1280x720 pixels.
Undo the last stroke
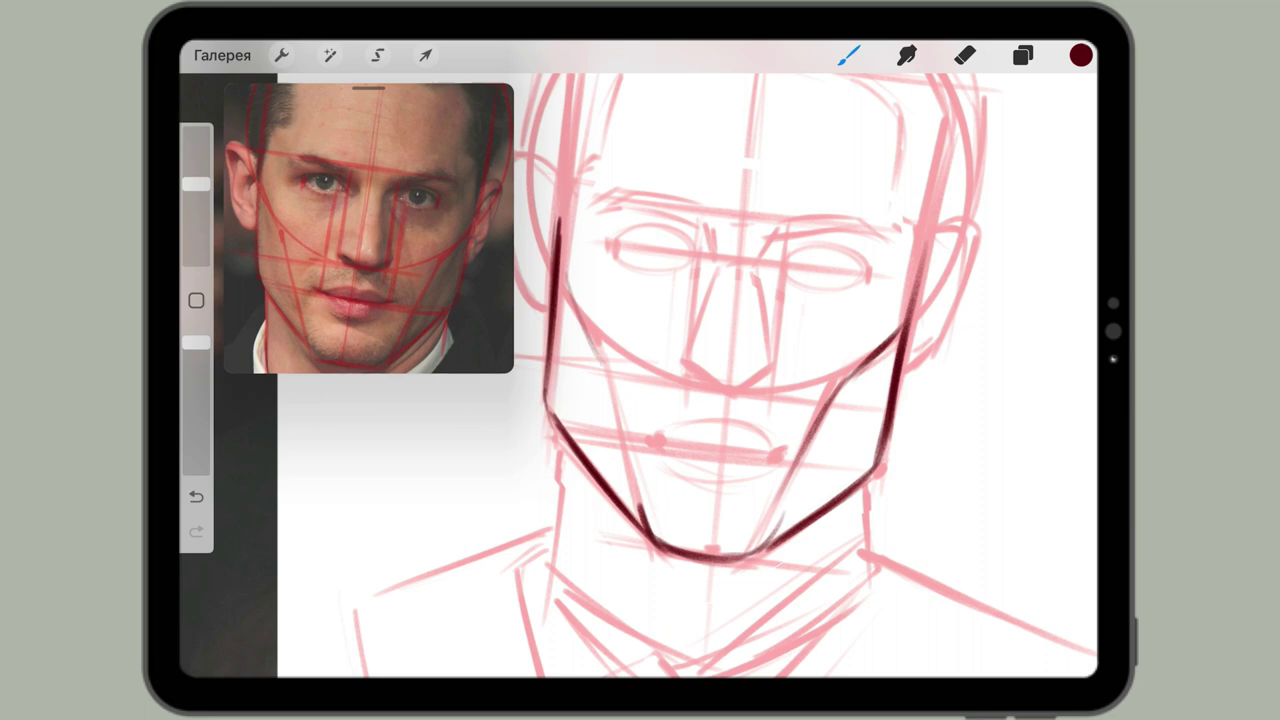click(196, 497)
